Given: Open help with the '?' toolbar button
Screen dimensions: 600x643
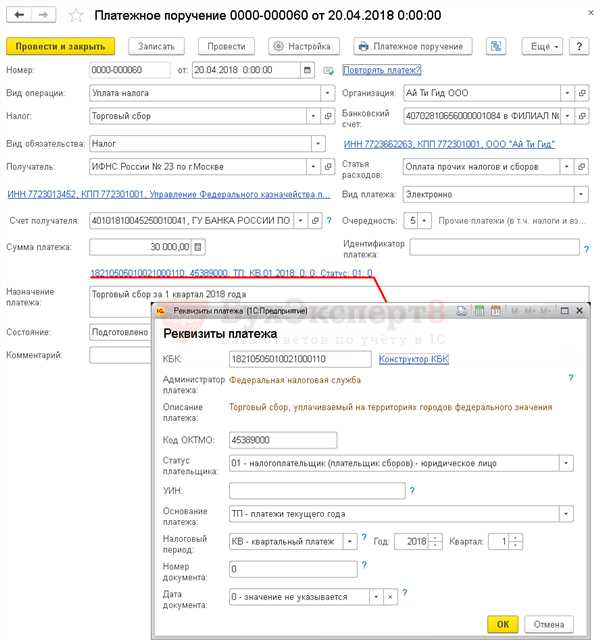Looking at the screenshot, I should [x=579, y=46].
